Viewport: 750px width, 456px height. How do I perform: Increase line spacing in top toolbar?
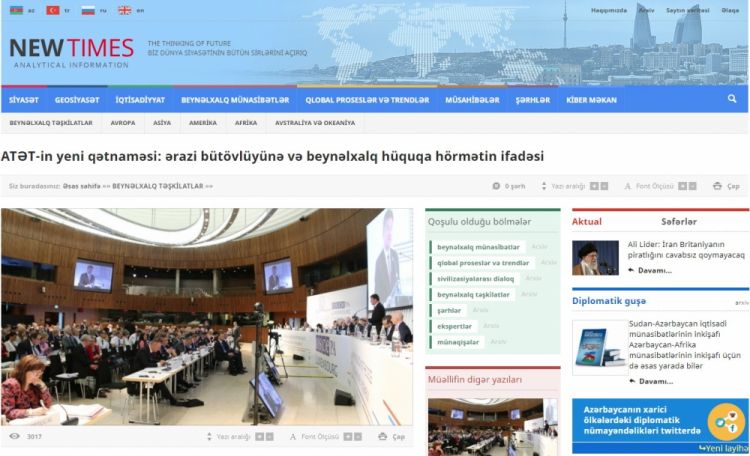click(x=594, y=186)
